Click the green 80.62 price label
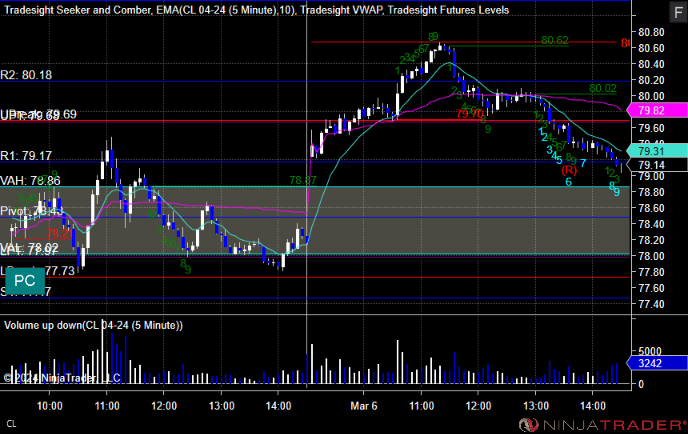Image resolution: width=688 pixels, height=434 pixels. (x=555, y=40)
